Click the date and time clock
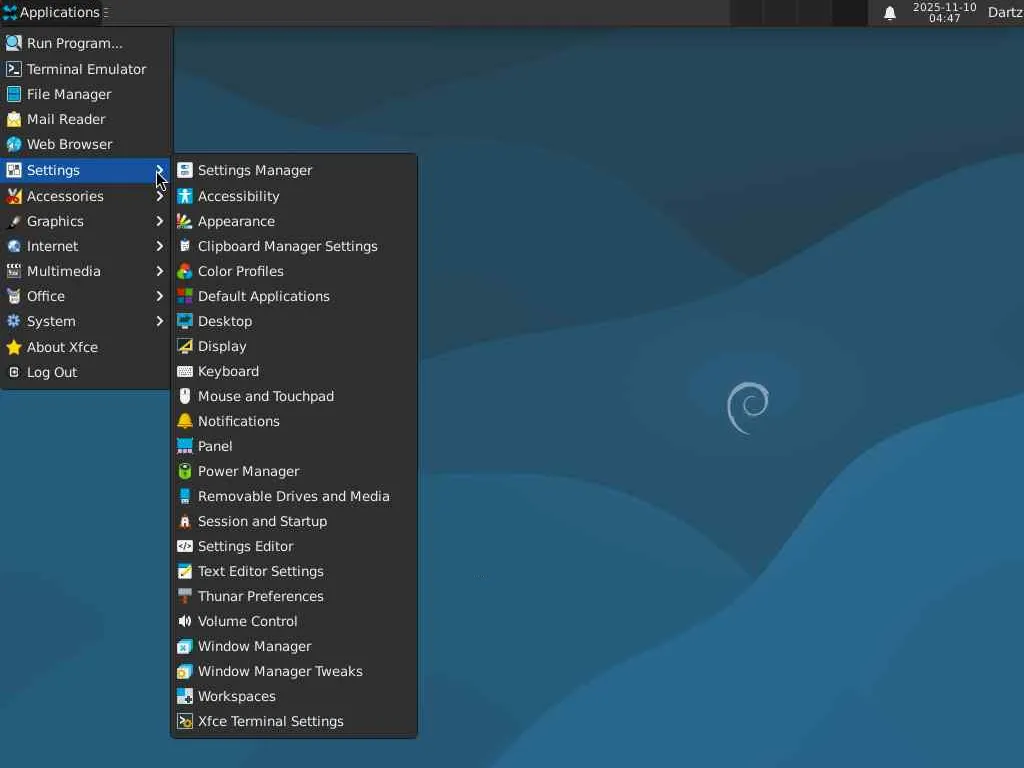This screenshot has height=768, width=1024. pyautogui.click(x=944, y=12)
